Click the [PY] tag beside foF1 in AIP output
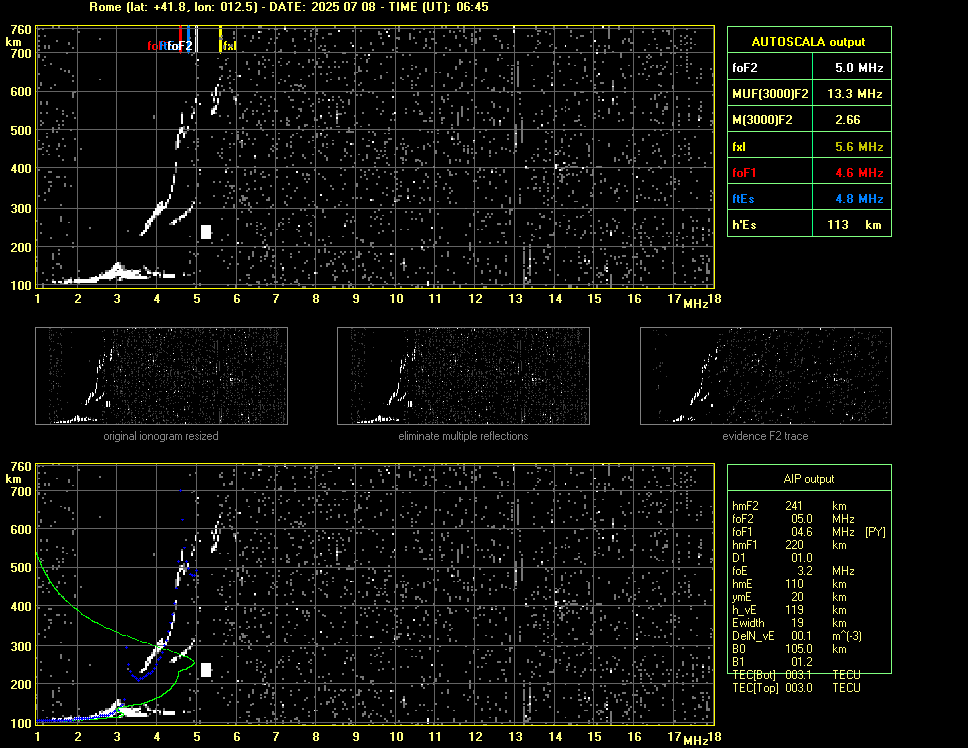The height and width of the screenshot is (748, 968). 875,532
